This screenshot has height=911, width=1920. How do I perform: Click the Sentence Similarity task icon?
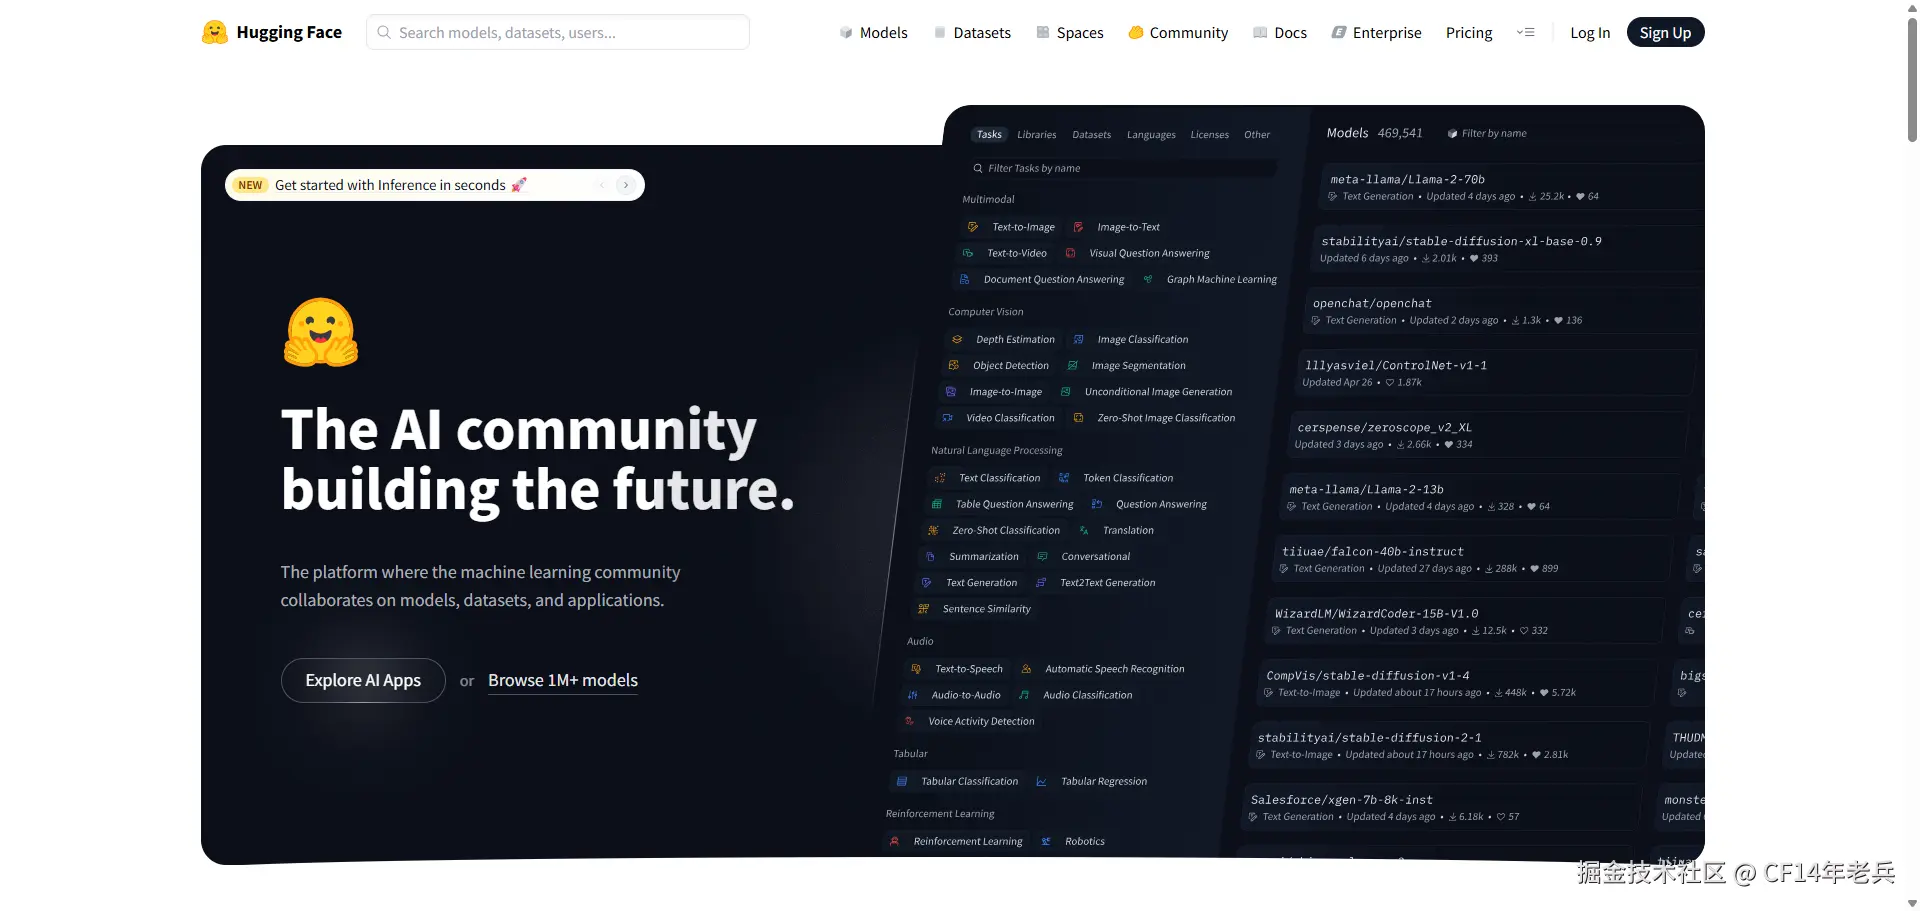click(x=924, y=609)
